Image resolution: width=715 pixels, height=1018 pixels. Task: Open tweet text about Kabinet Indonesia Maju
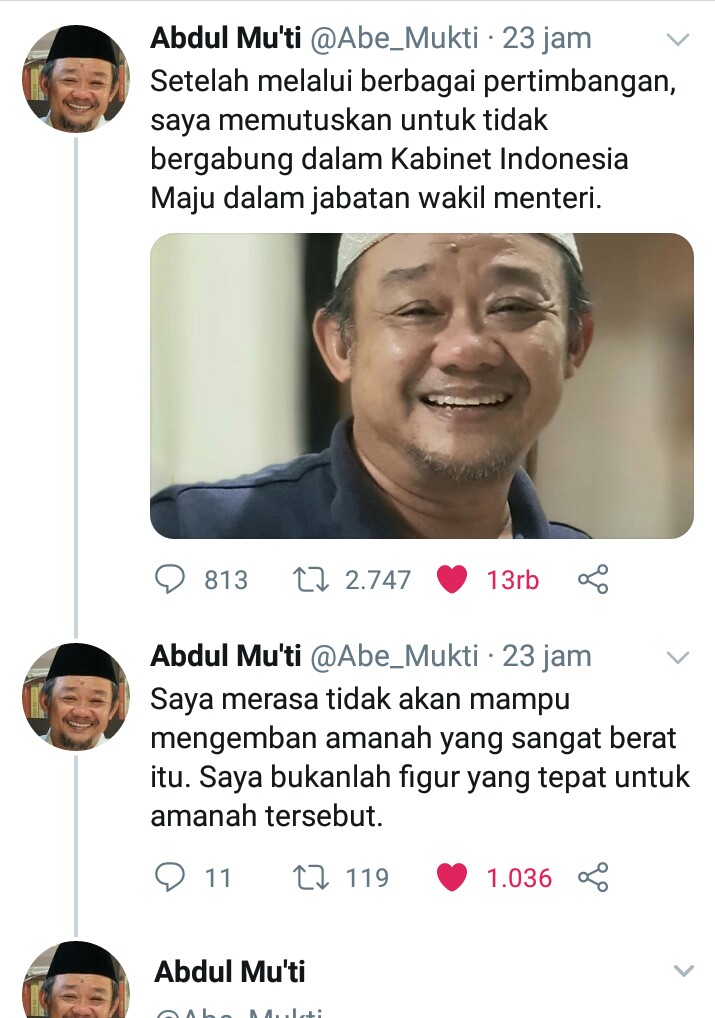click(413, 140)
